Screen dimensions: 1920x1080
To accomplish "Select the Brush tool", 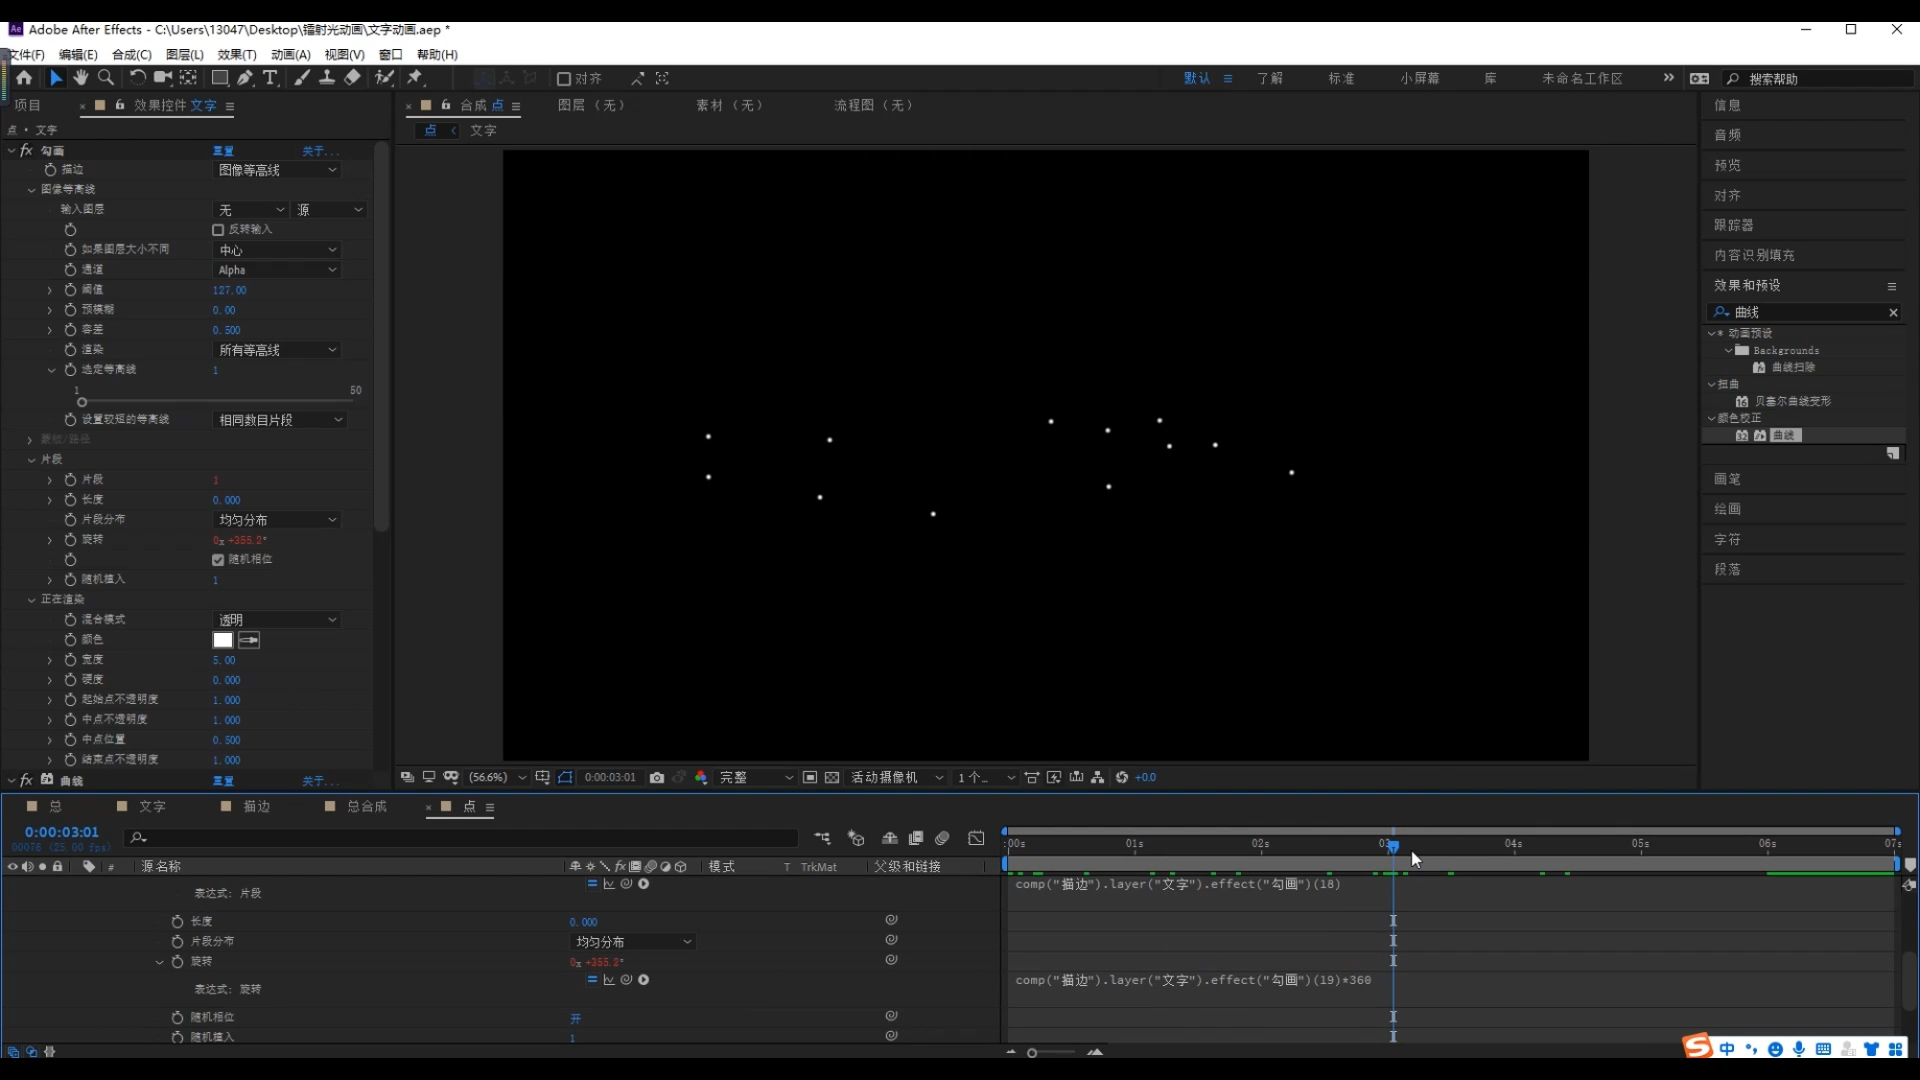I will click(x=301, y=78).
